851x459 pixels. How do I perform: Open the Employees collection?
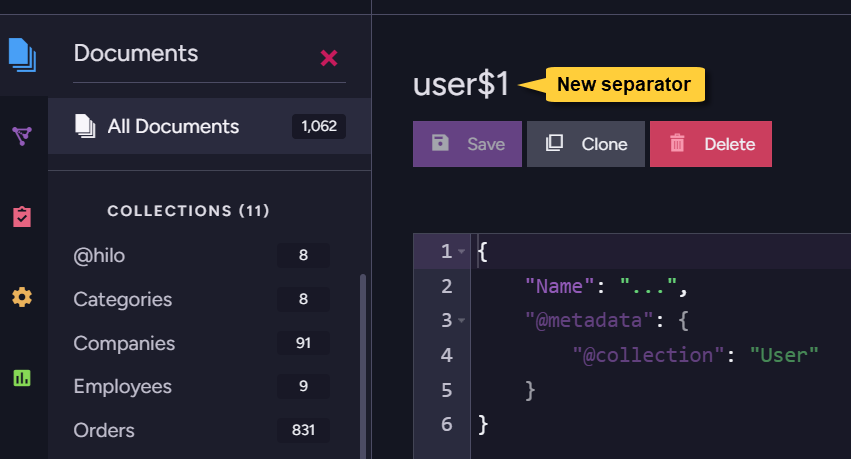click(x=123, y=386)
